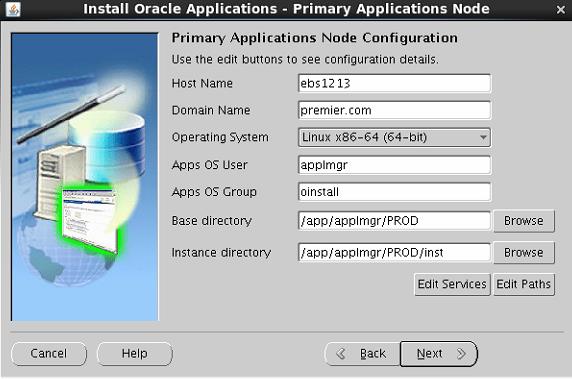Screen dimensions: 572x379
Task: Click the Apps OS User field
Action: point(394,165)
